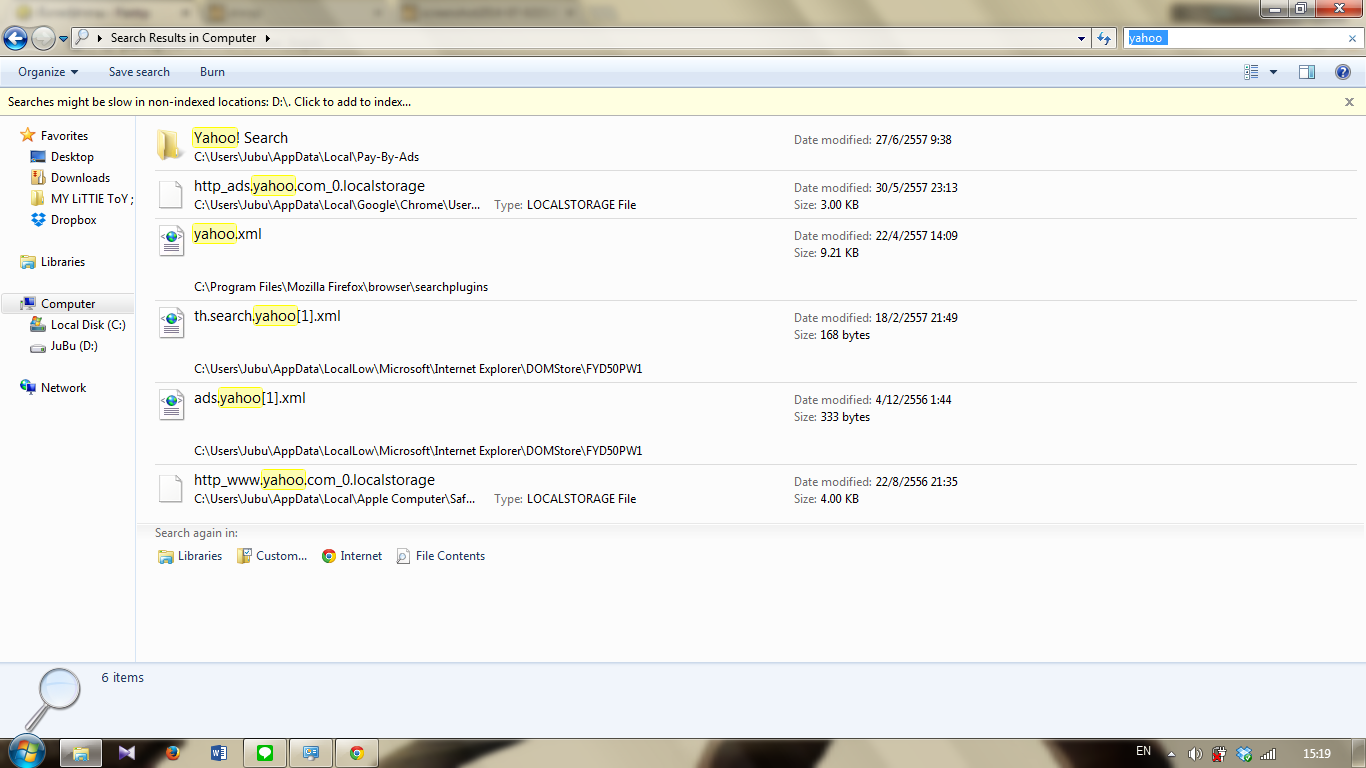
Task: Click the search magnifier icon in details pane
Action: pos(52,700)
